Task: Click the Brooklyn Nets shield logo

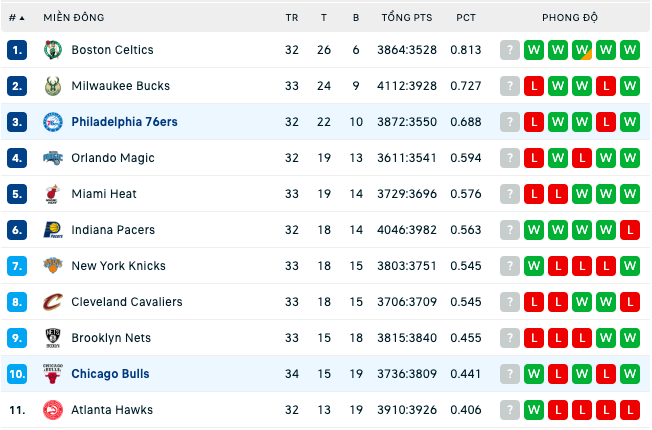Action: click(53, 338)
